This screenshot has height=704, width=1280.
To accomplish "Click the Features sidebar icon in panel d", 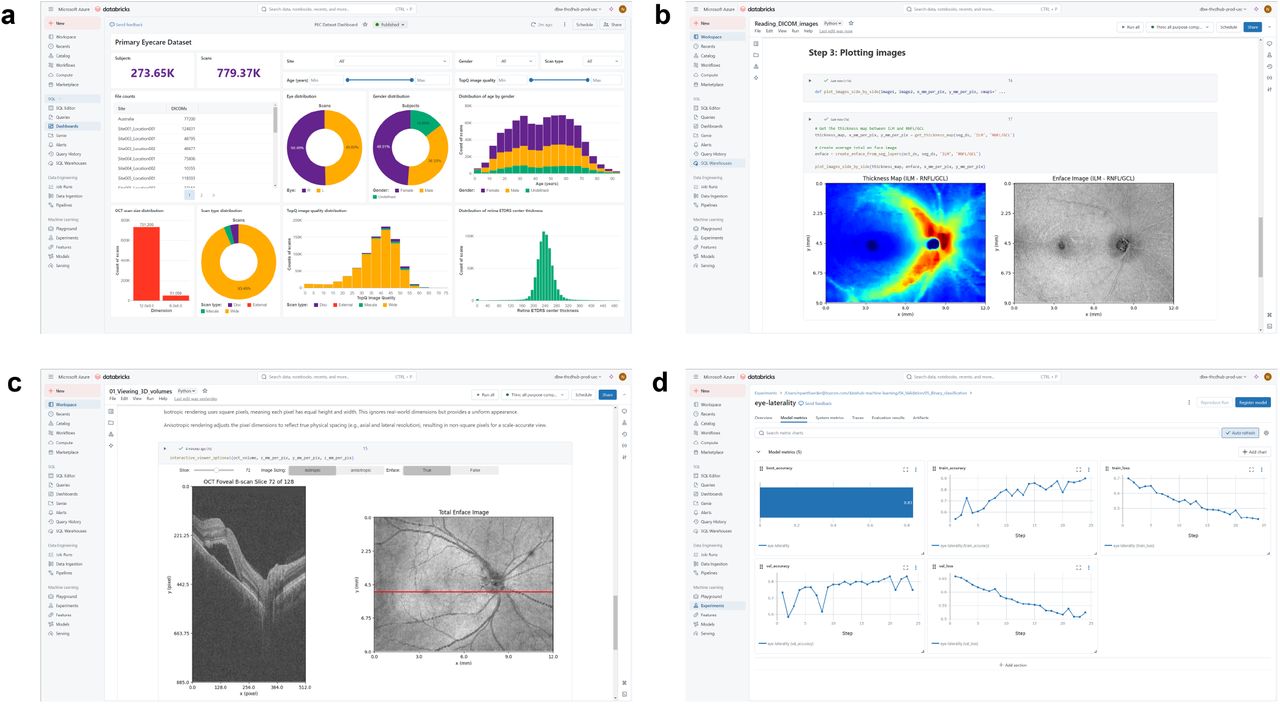I will (x=695, y=615).
